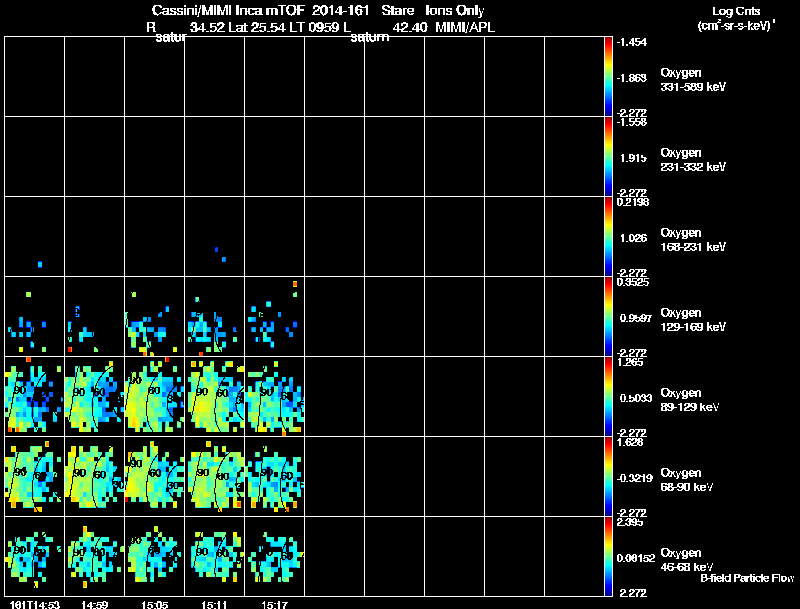The image size is (800, 609).
Task: Open the 68-90 keV image at 14:59
Action: (x=94, y=477)
